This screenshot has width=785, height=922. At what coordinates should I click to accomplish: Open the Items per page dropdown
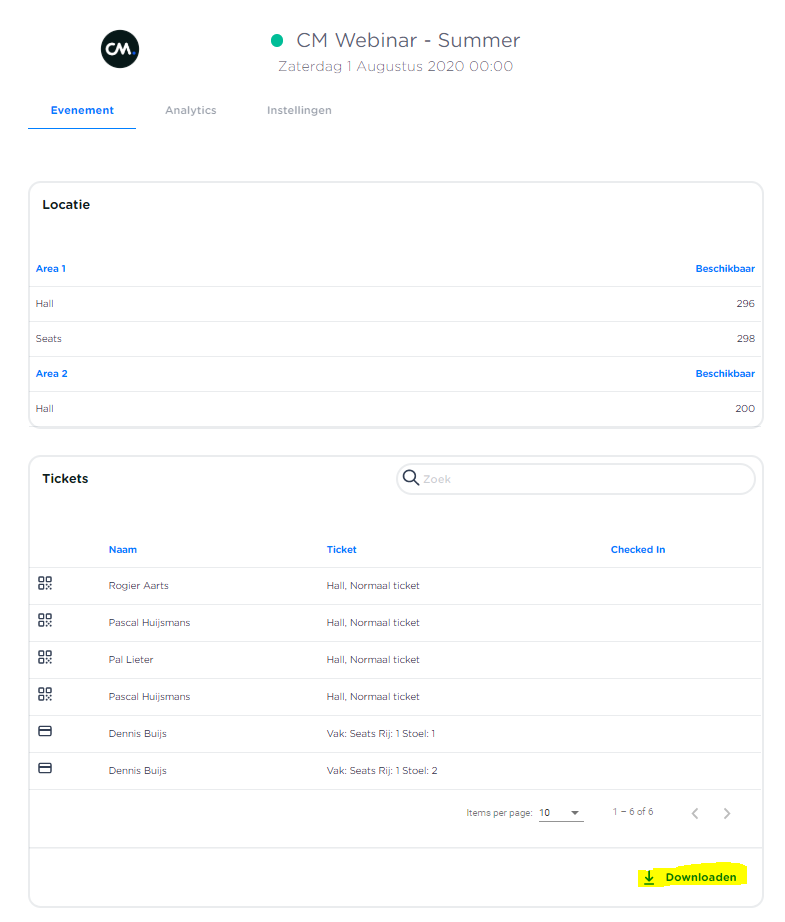(560, 813)
